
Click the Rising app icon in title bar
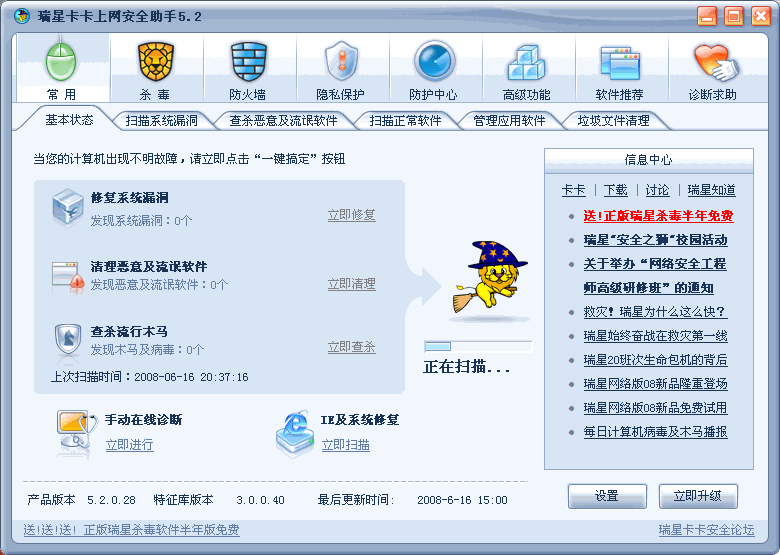[21, 16]
